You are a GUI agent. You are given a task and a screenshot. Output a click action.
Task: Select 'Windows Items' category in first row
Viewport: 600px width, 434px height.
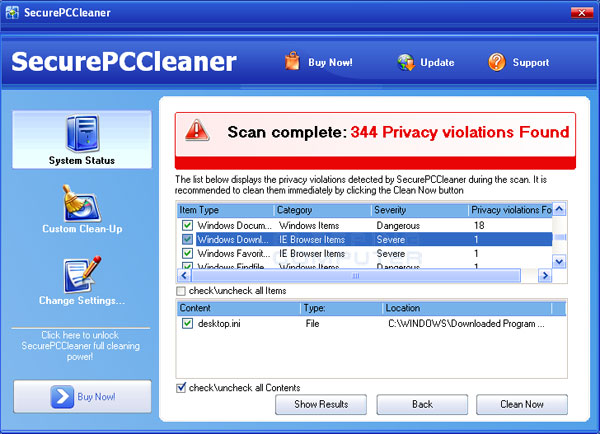(309, 225)
